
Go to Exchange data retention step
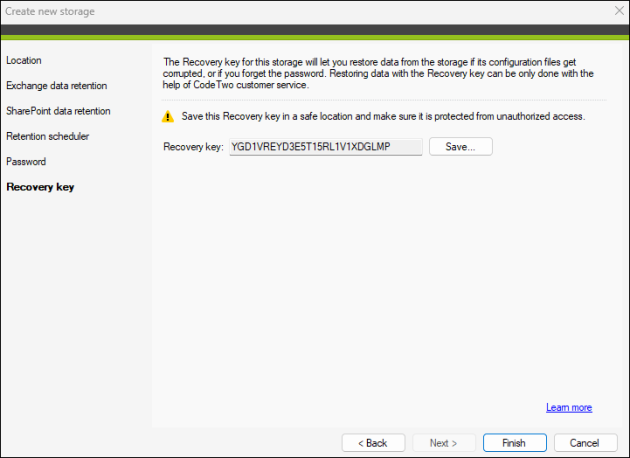(x=57, y=86)
